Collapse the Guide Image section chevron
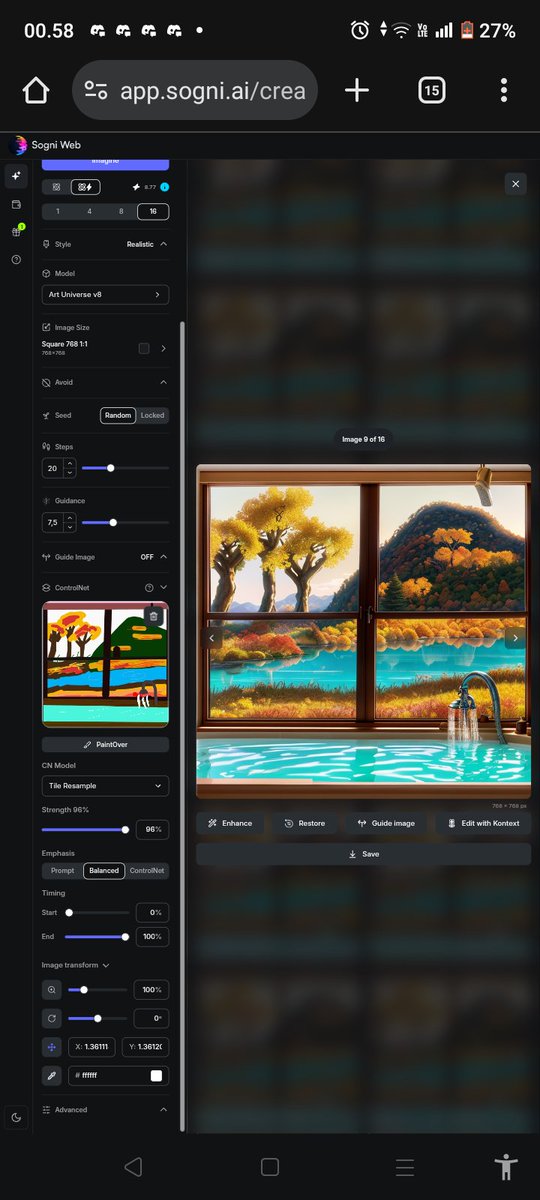 coord(164,557)
